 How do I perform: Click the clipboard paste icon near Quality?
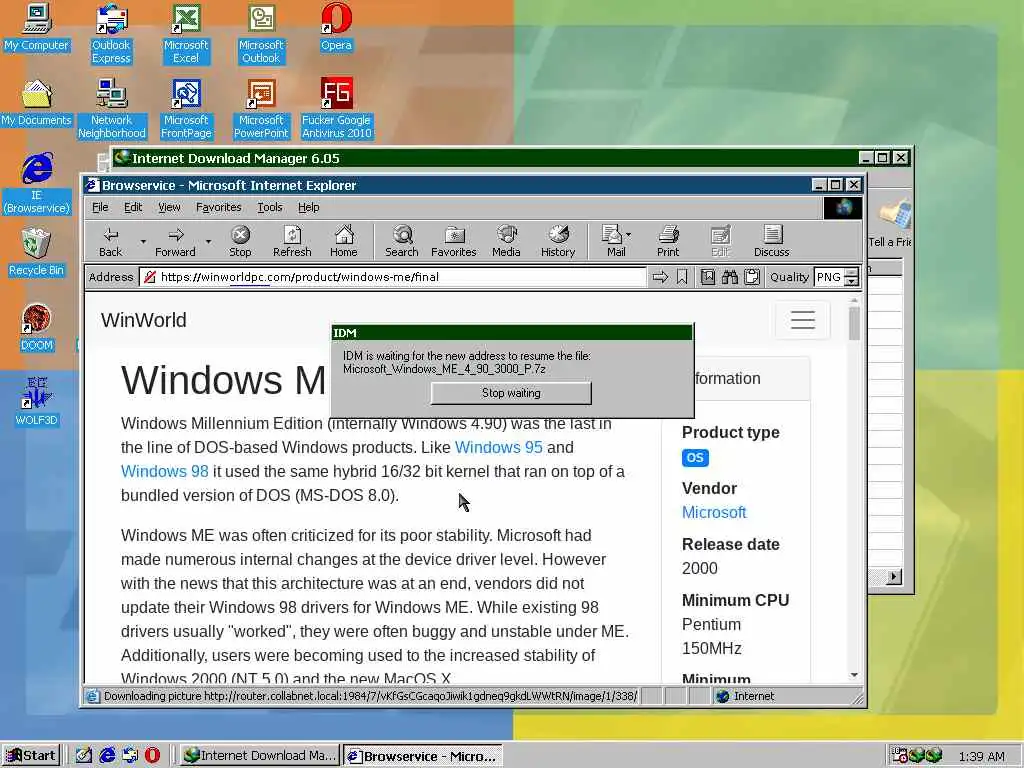[x=752, y=277]
